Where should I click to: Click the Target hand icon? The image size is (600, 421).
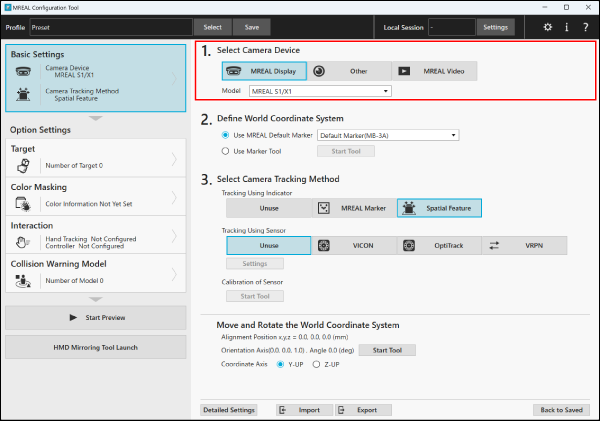[x=23, y=166]
